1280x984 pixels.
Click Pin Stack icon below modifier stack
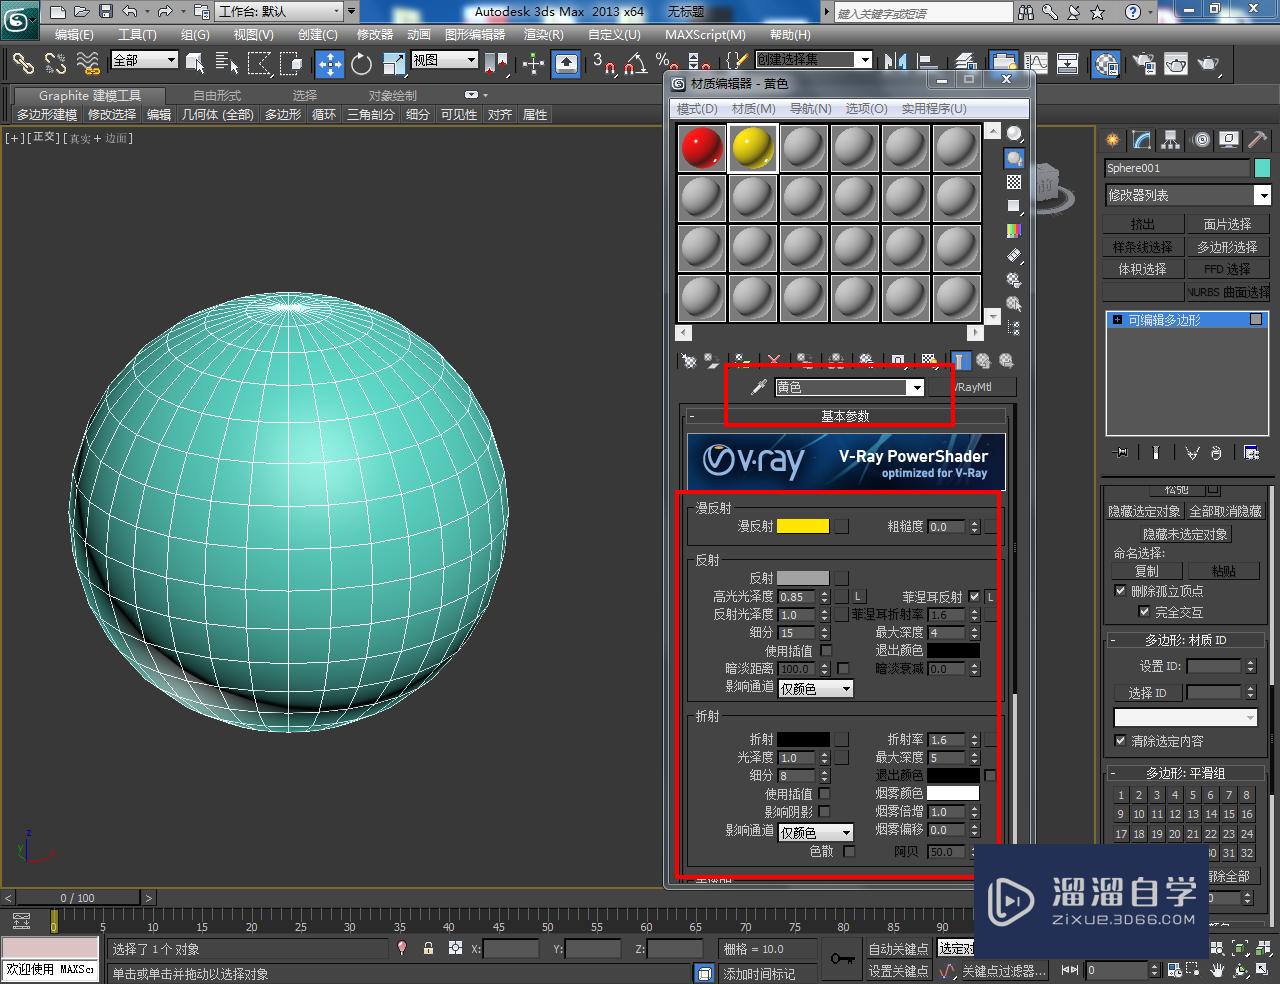(x=1121, y=453)
